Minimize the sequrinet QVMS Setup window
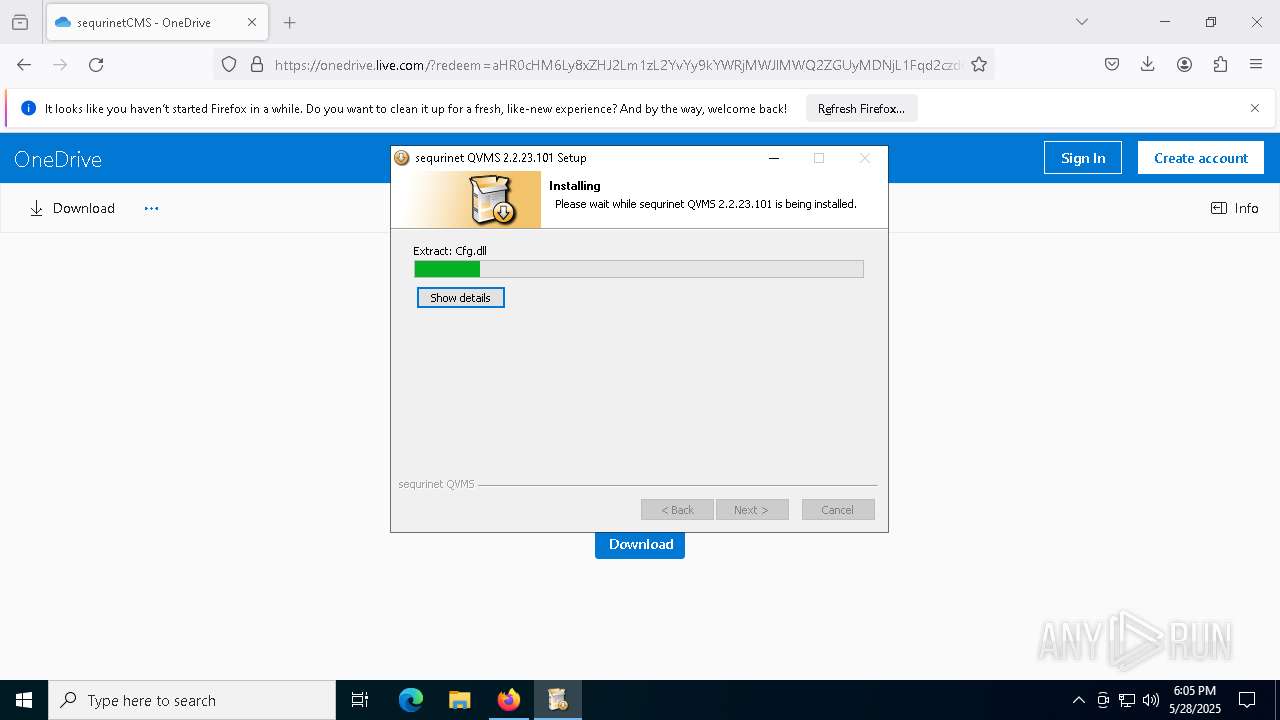Viewport: 1280px width, 720px height. 774,158
